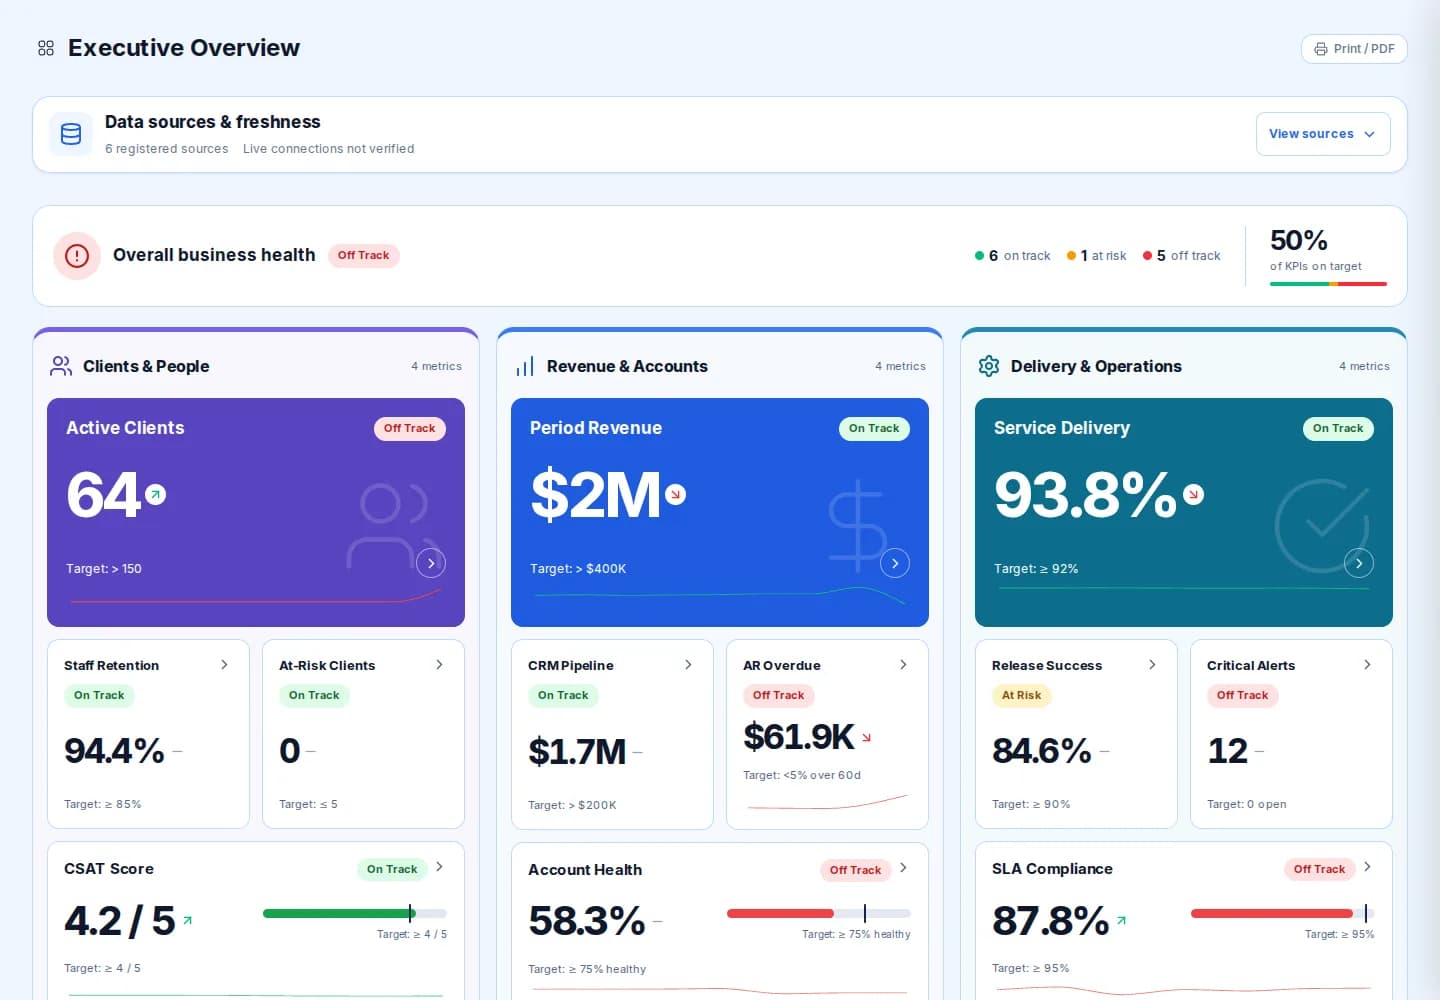Open the Period Revenue card arrow

point(895,563)
